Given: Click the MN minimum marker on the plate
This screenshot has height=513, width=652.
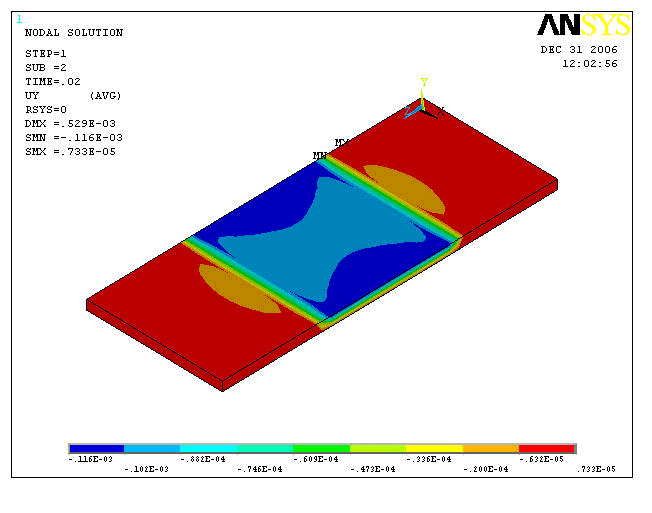Looking at the screenshot, I should pyautogui.click(x=320, y=156).
